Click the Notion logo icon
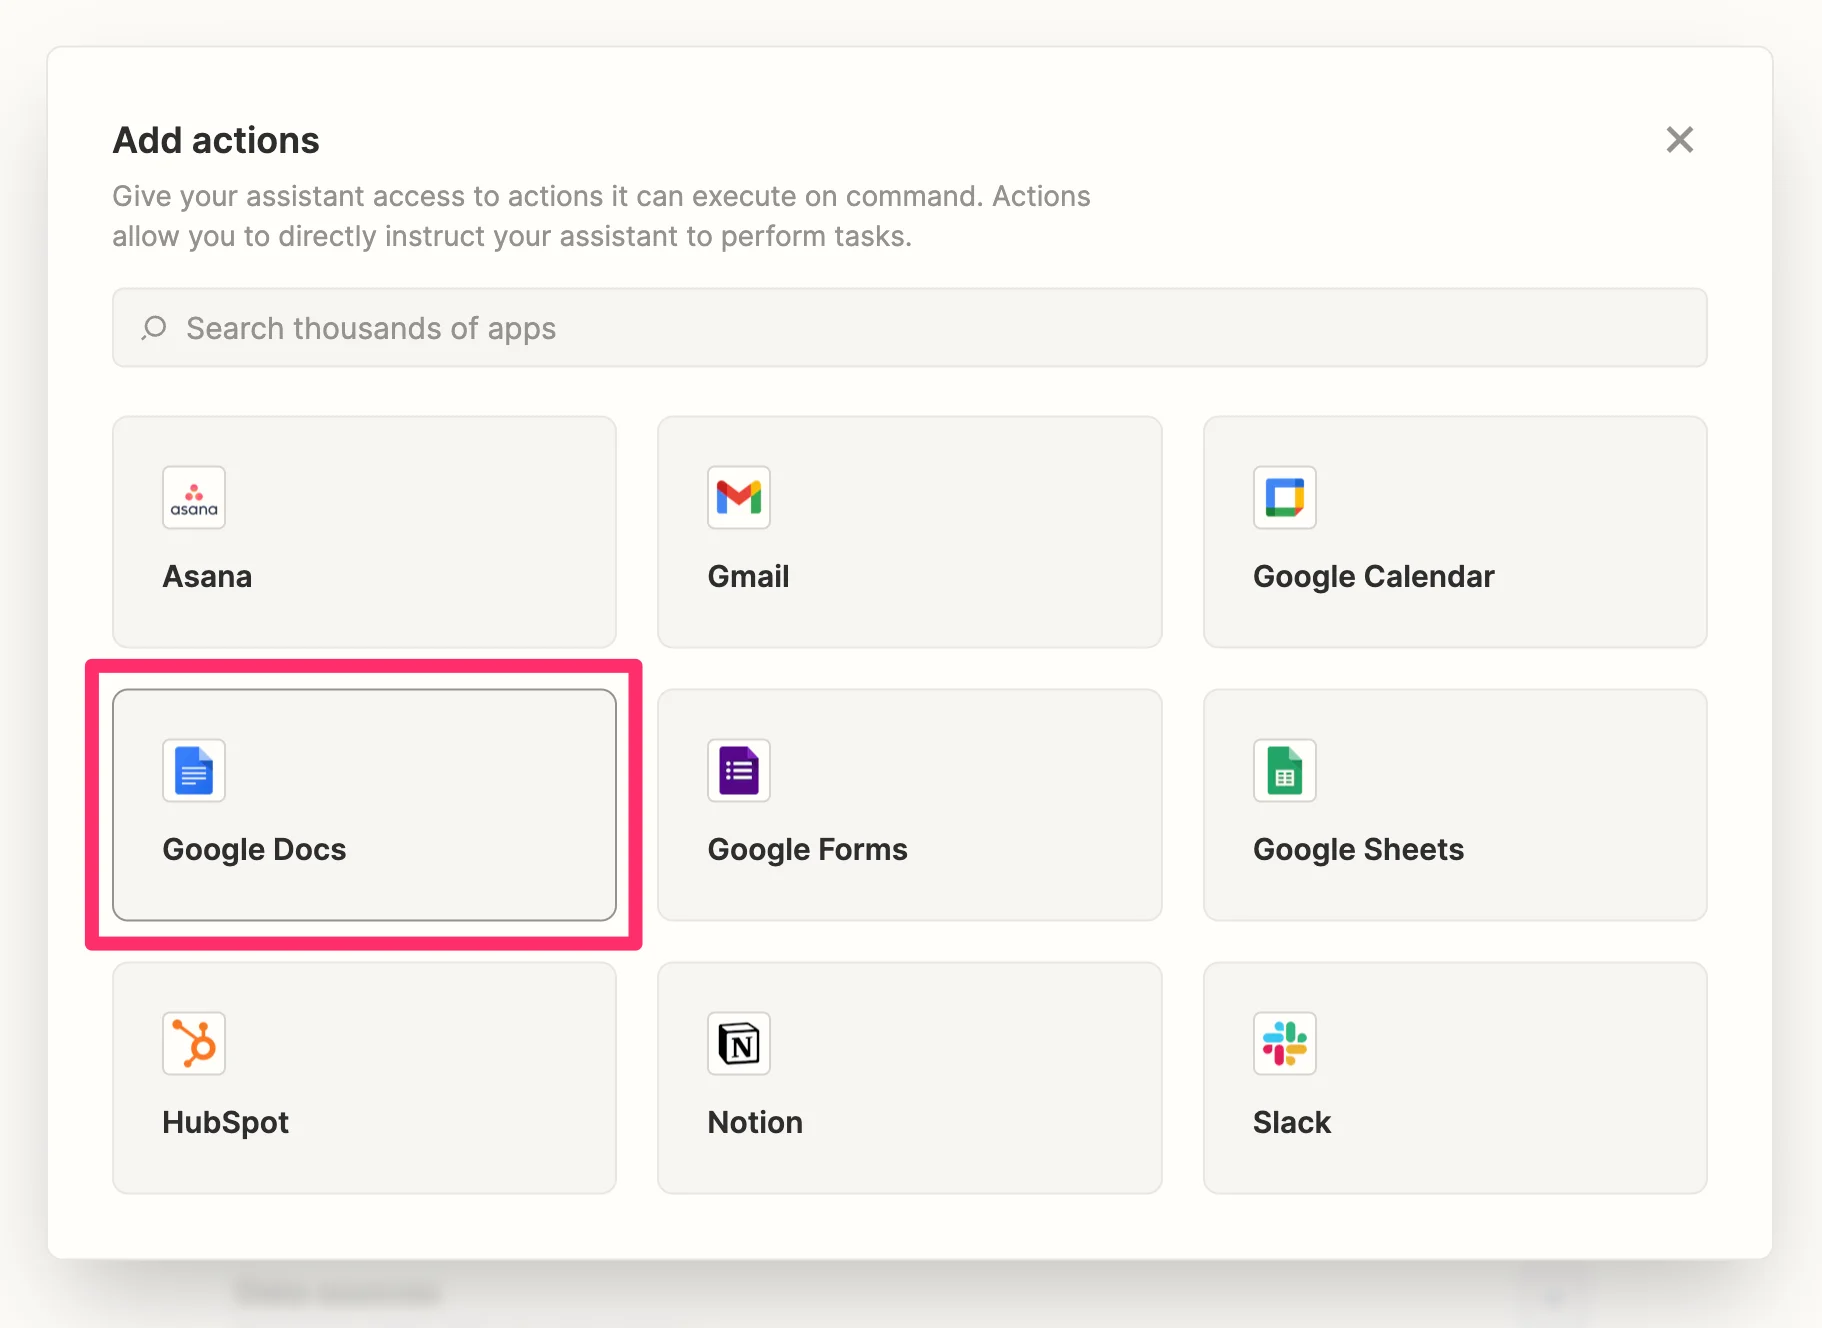The image size is (1822, 1328). pyautogui.click(x=739, y=1043)
